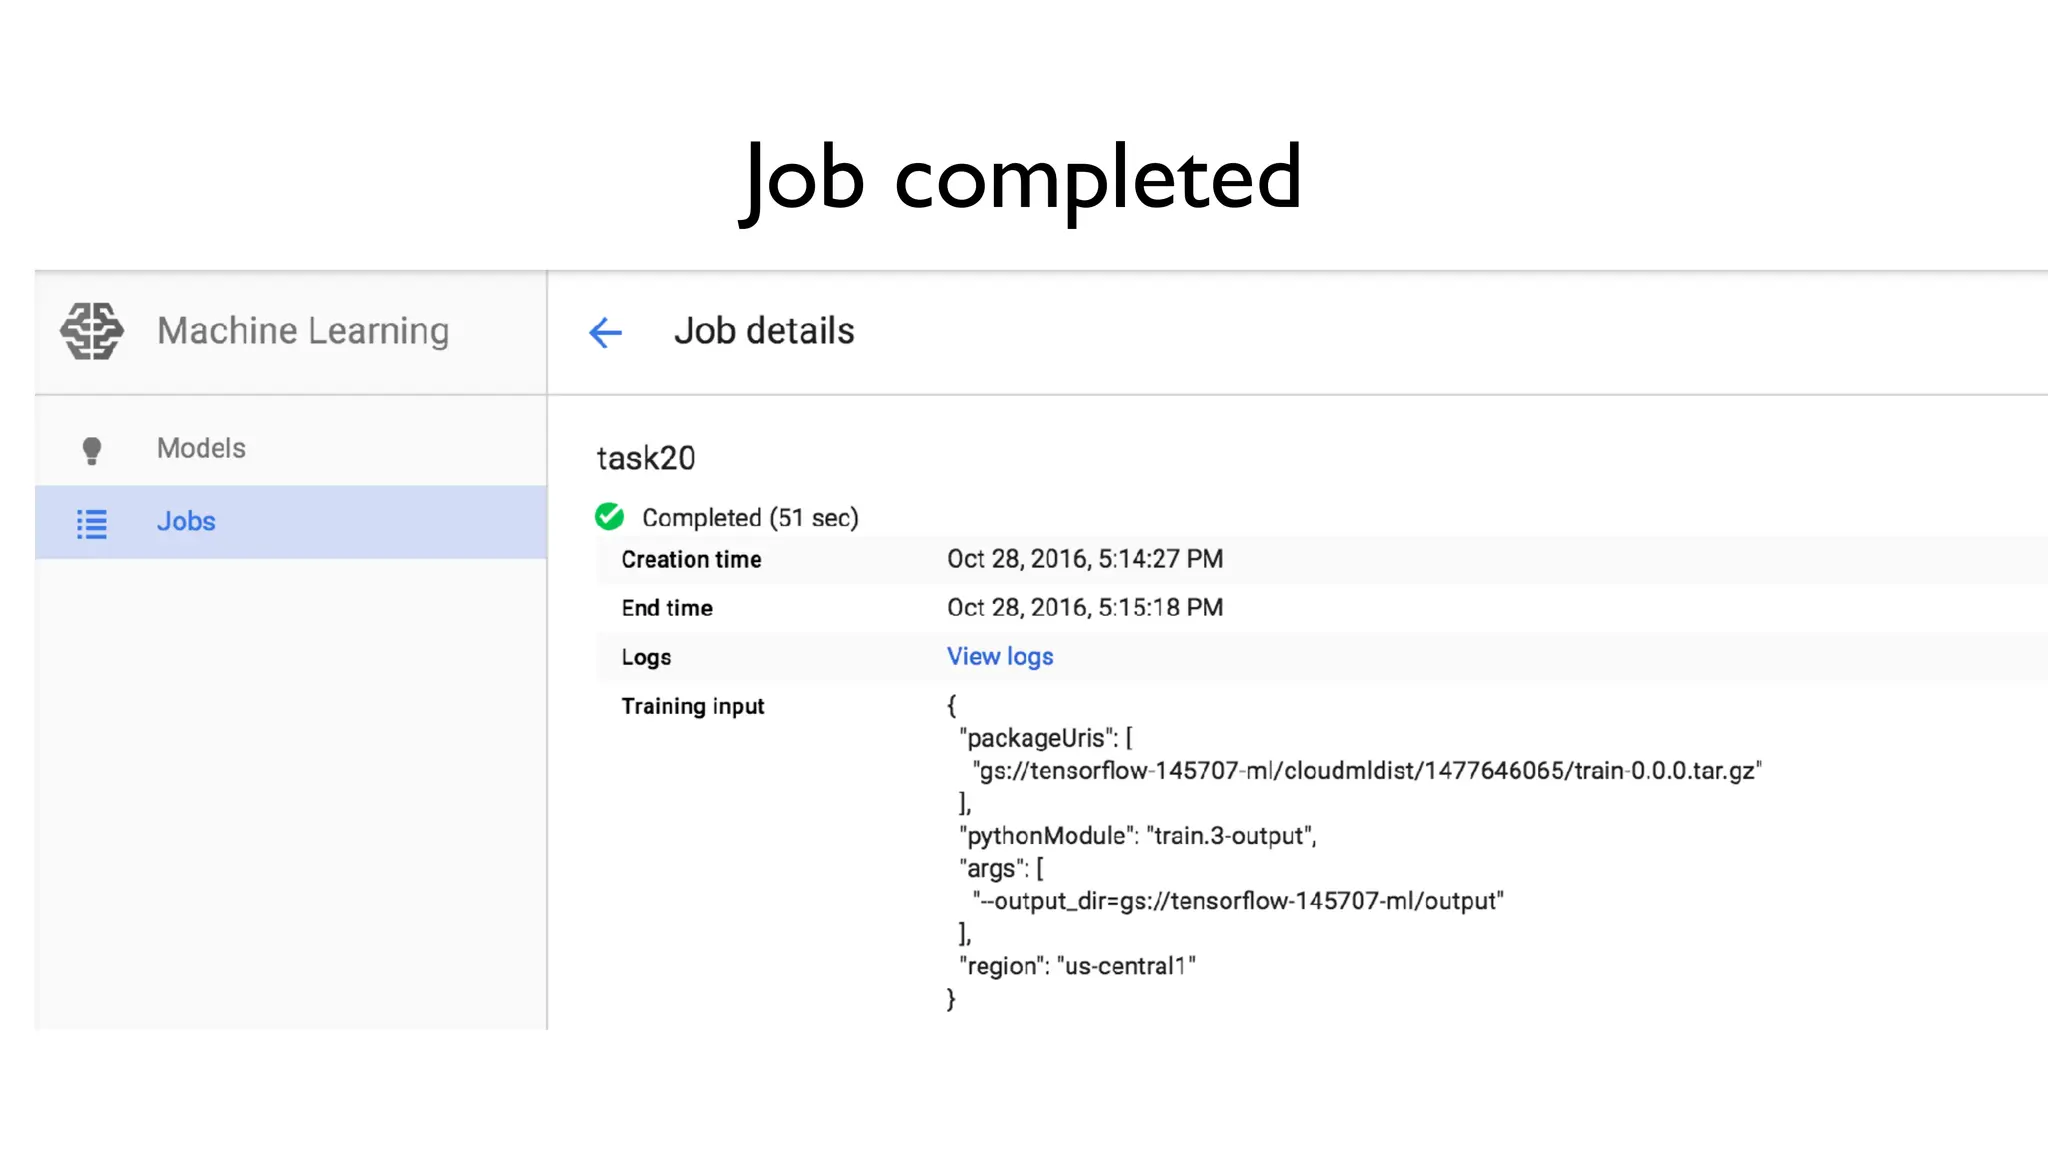Click the Job details page heading
This screenshot has width=2048, height=1152.
(764, 331)
